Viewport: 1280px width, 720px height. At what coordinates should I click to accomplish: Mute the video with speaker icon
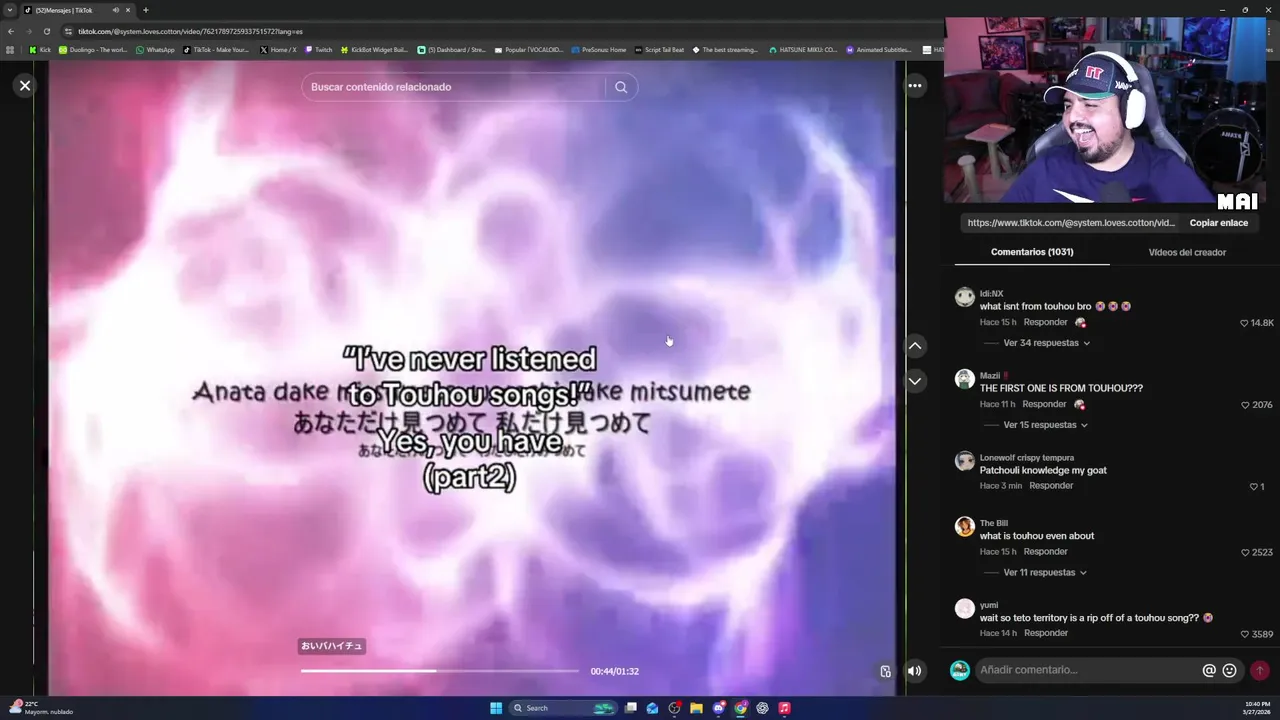(x=915, y=671)
